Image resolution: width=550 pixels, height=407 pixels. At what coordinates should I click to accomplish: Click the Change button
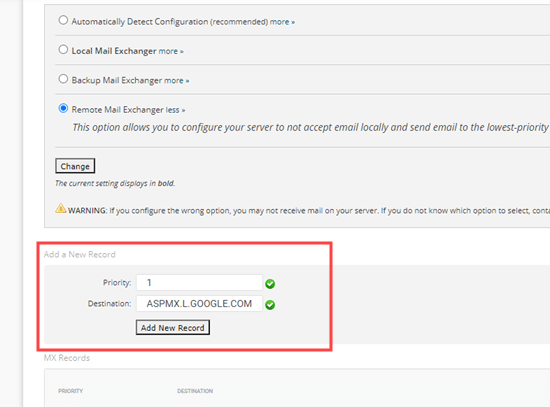click(75, 166)
